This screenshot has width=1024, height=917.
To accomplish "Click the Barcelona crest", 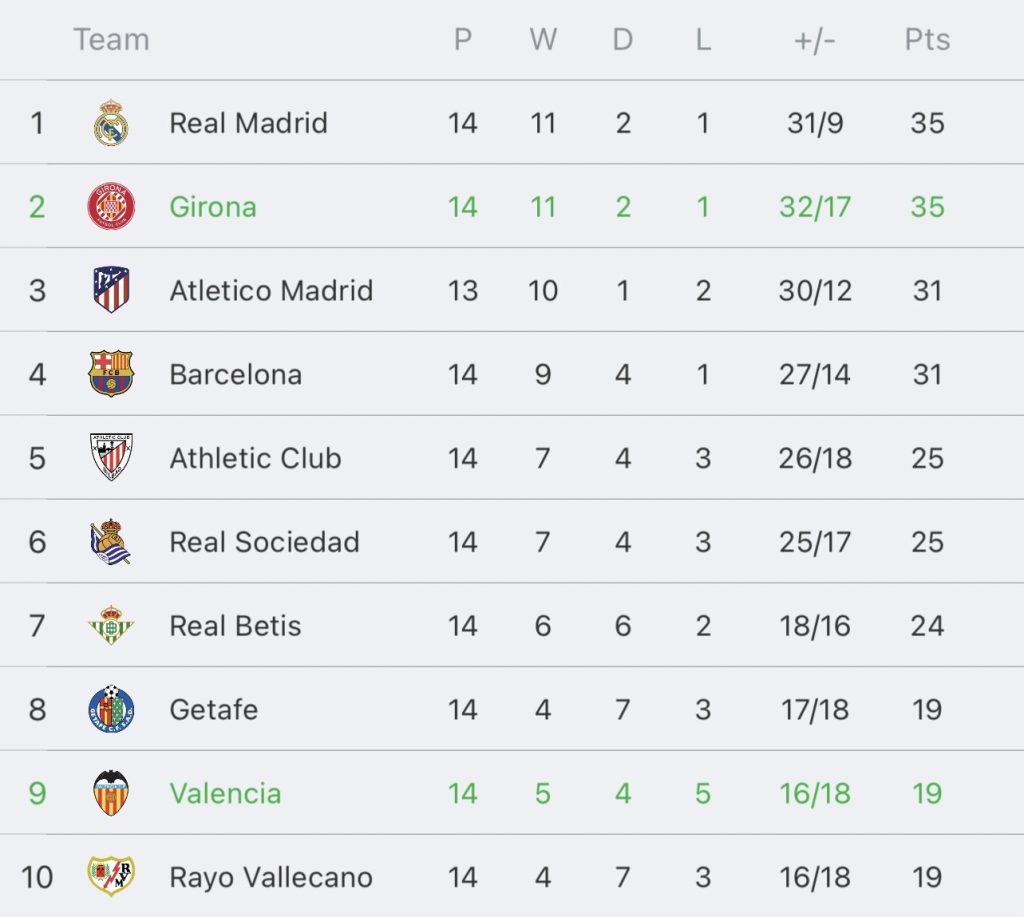I will coord(111,374).
